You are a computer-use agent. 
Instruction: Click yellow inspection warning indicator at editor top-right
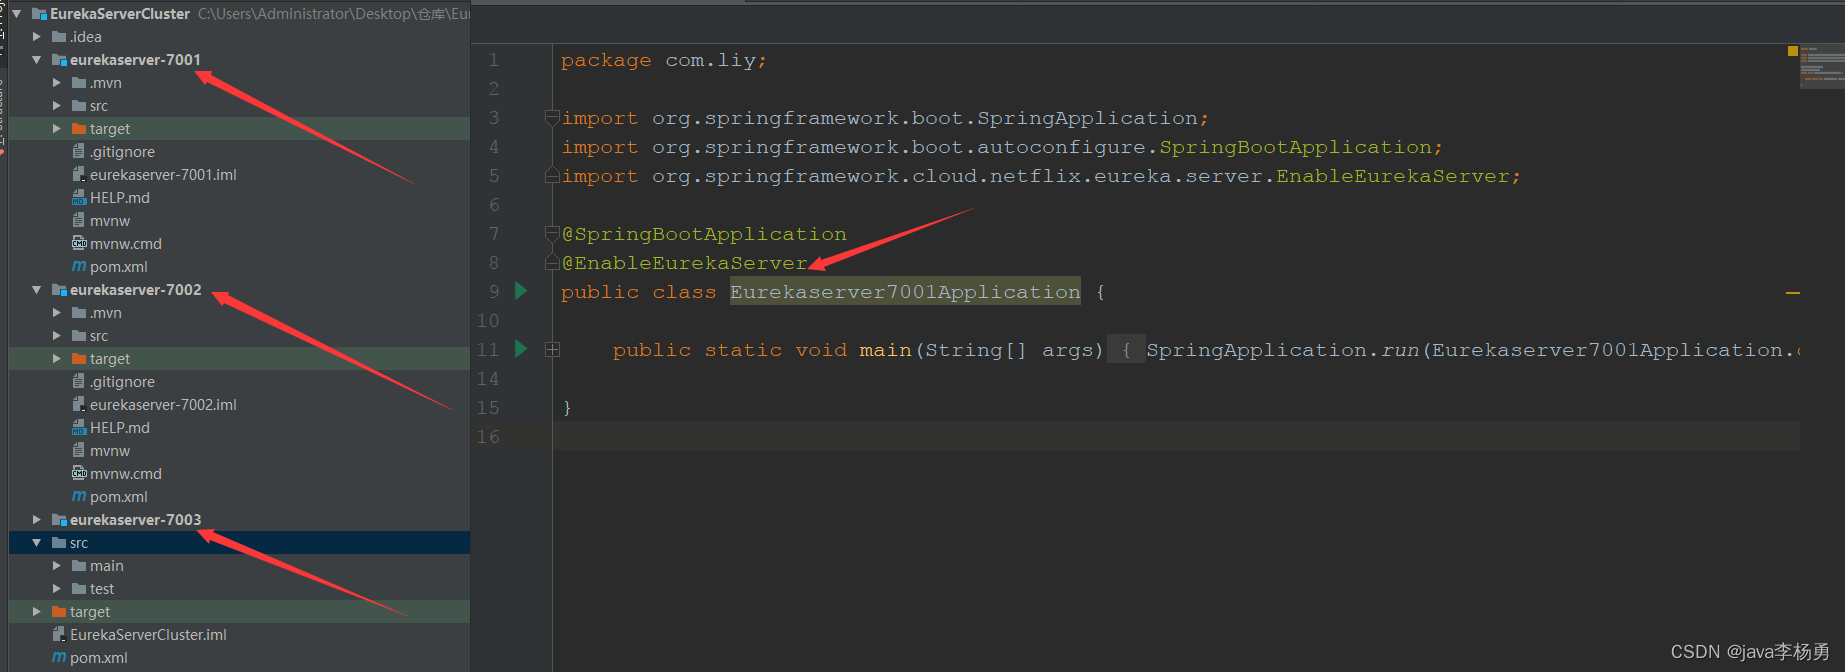(x=1793, y=51)
